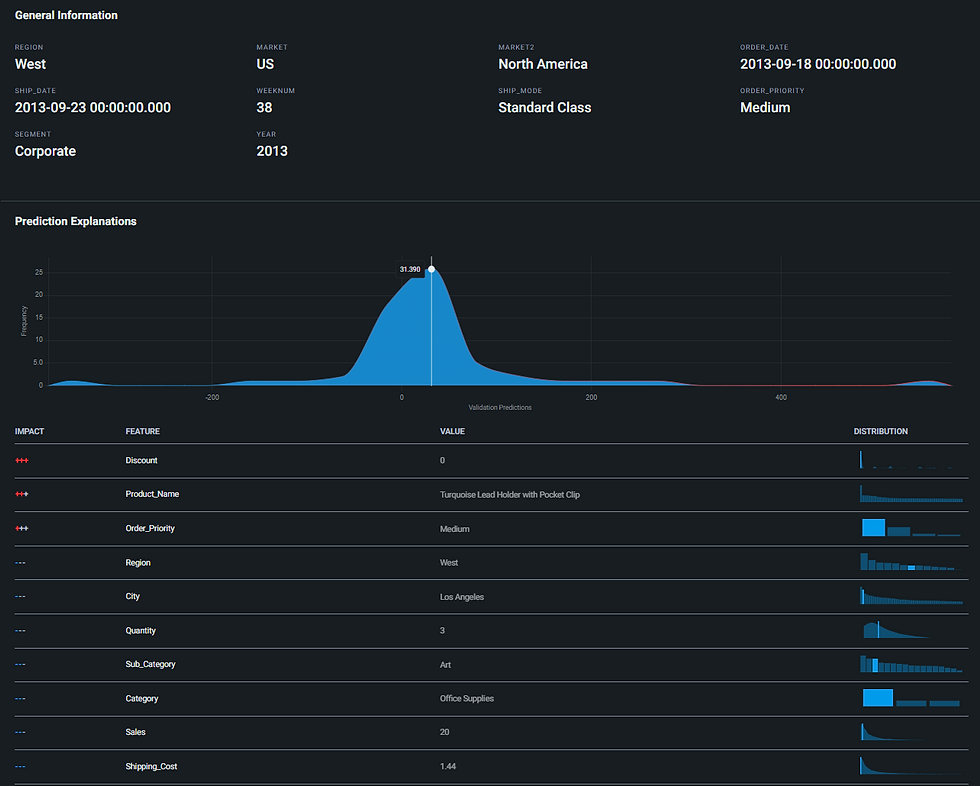980x786 pixels.
Task: Select the City feature name
Action: 132,597
